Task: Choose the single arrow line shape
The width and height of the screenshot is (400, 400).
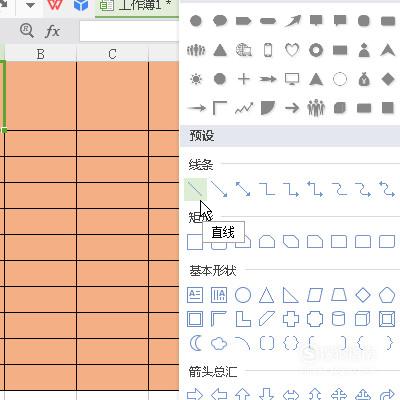Action: [219, 189]
